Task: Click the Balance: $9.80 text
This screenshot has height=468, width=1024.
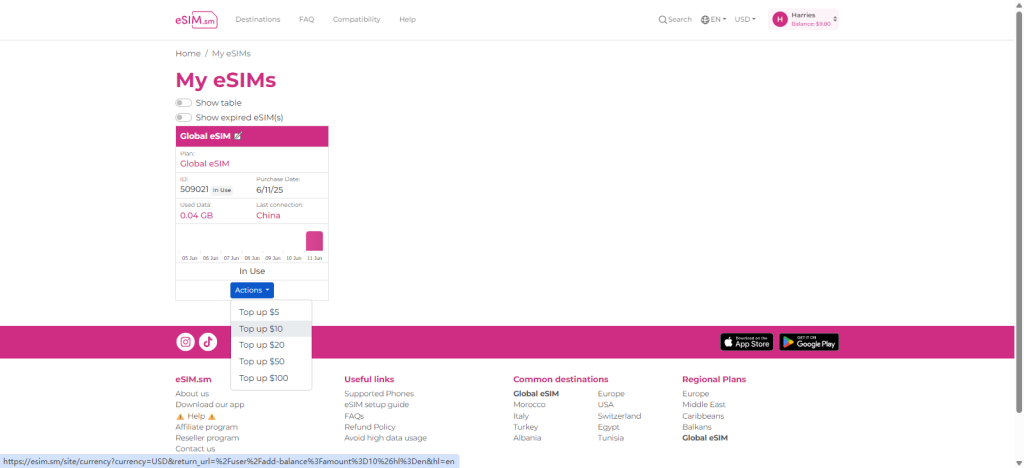Action: (x=810, y=24)
